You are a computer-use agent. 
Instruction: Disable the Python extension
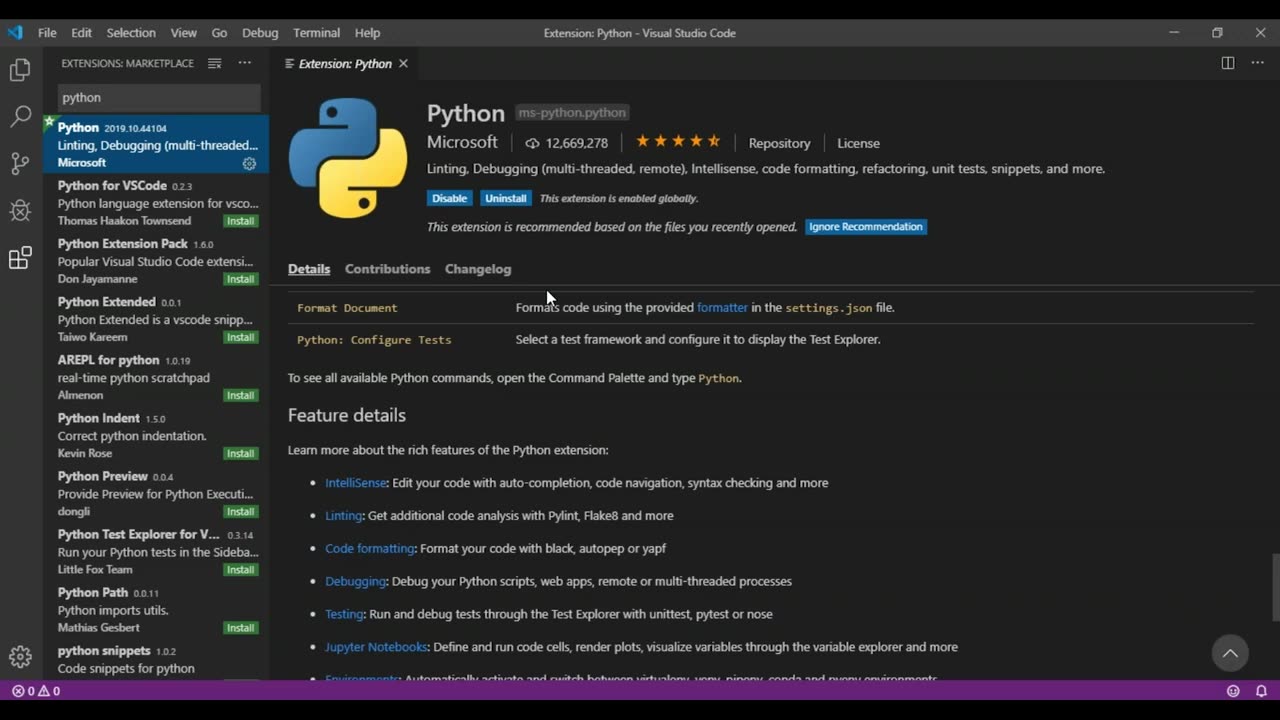(x=449, y=198)
